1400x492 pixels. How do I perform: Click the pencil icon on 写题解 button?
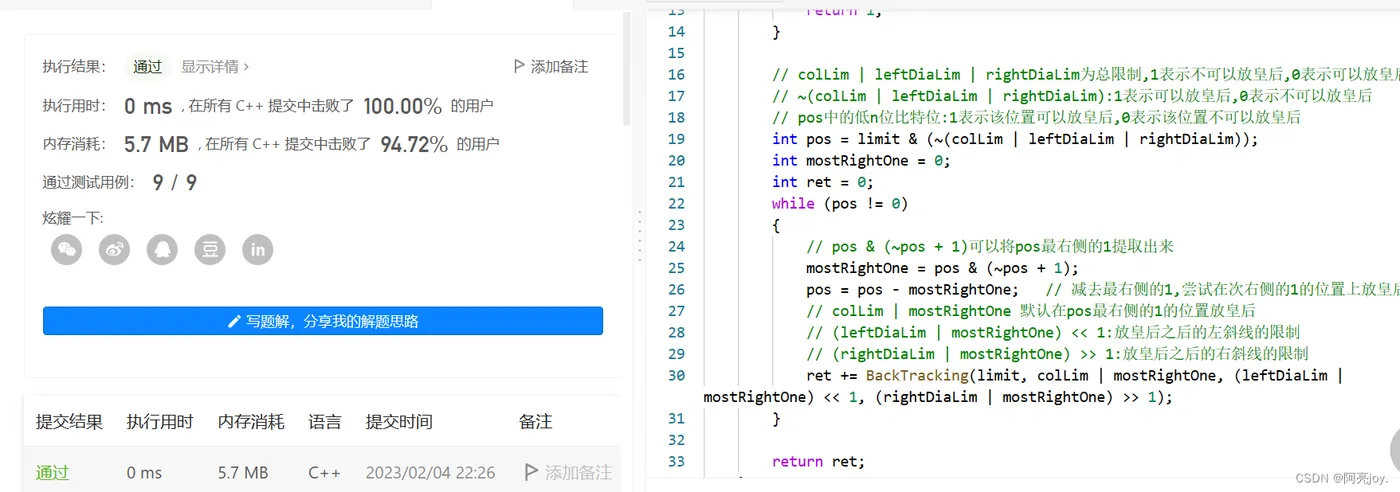point(235,321)
